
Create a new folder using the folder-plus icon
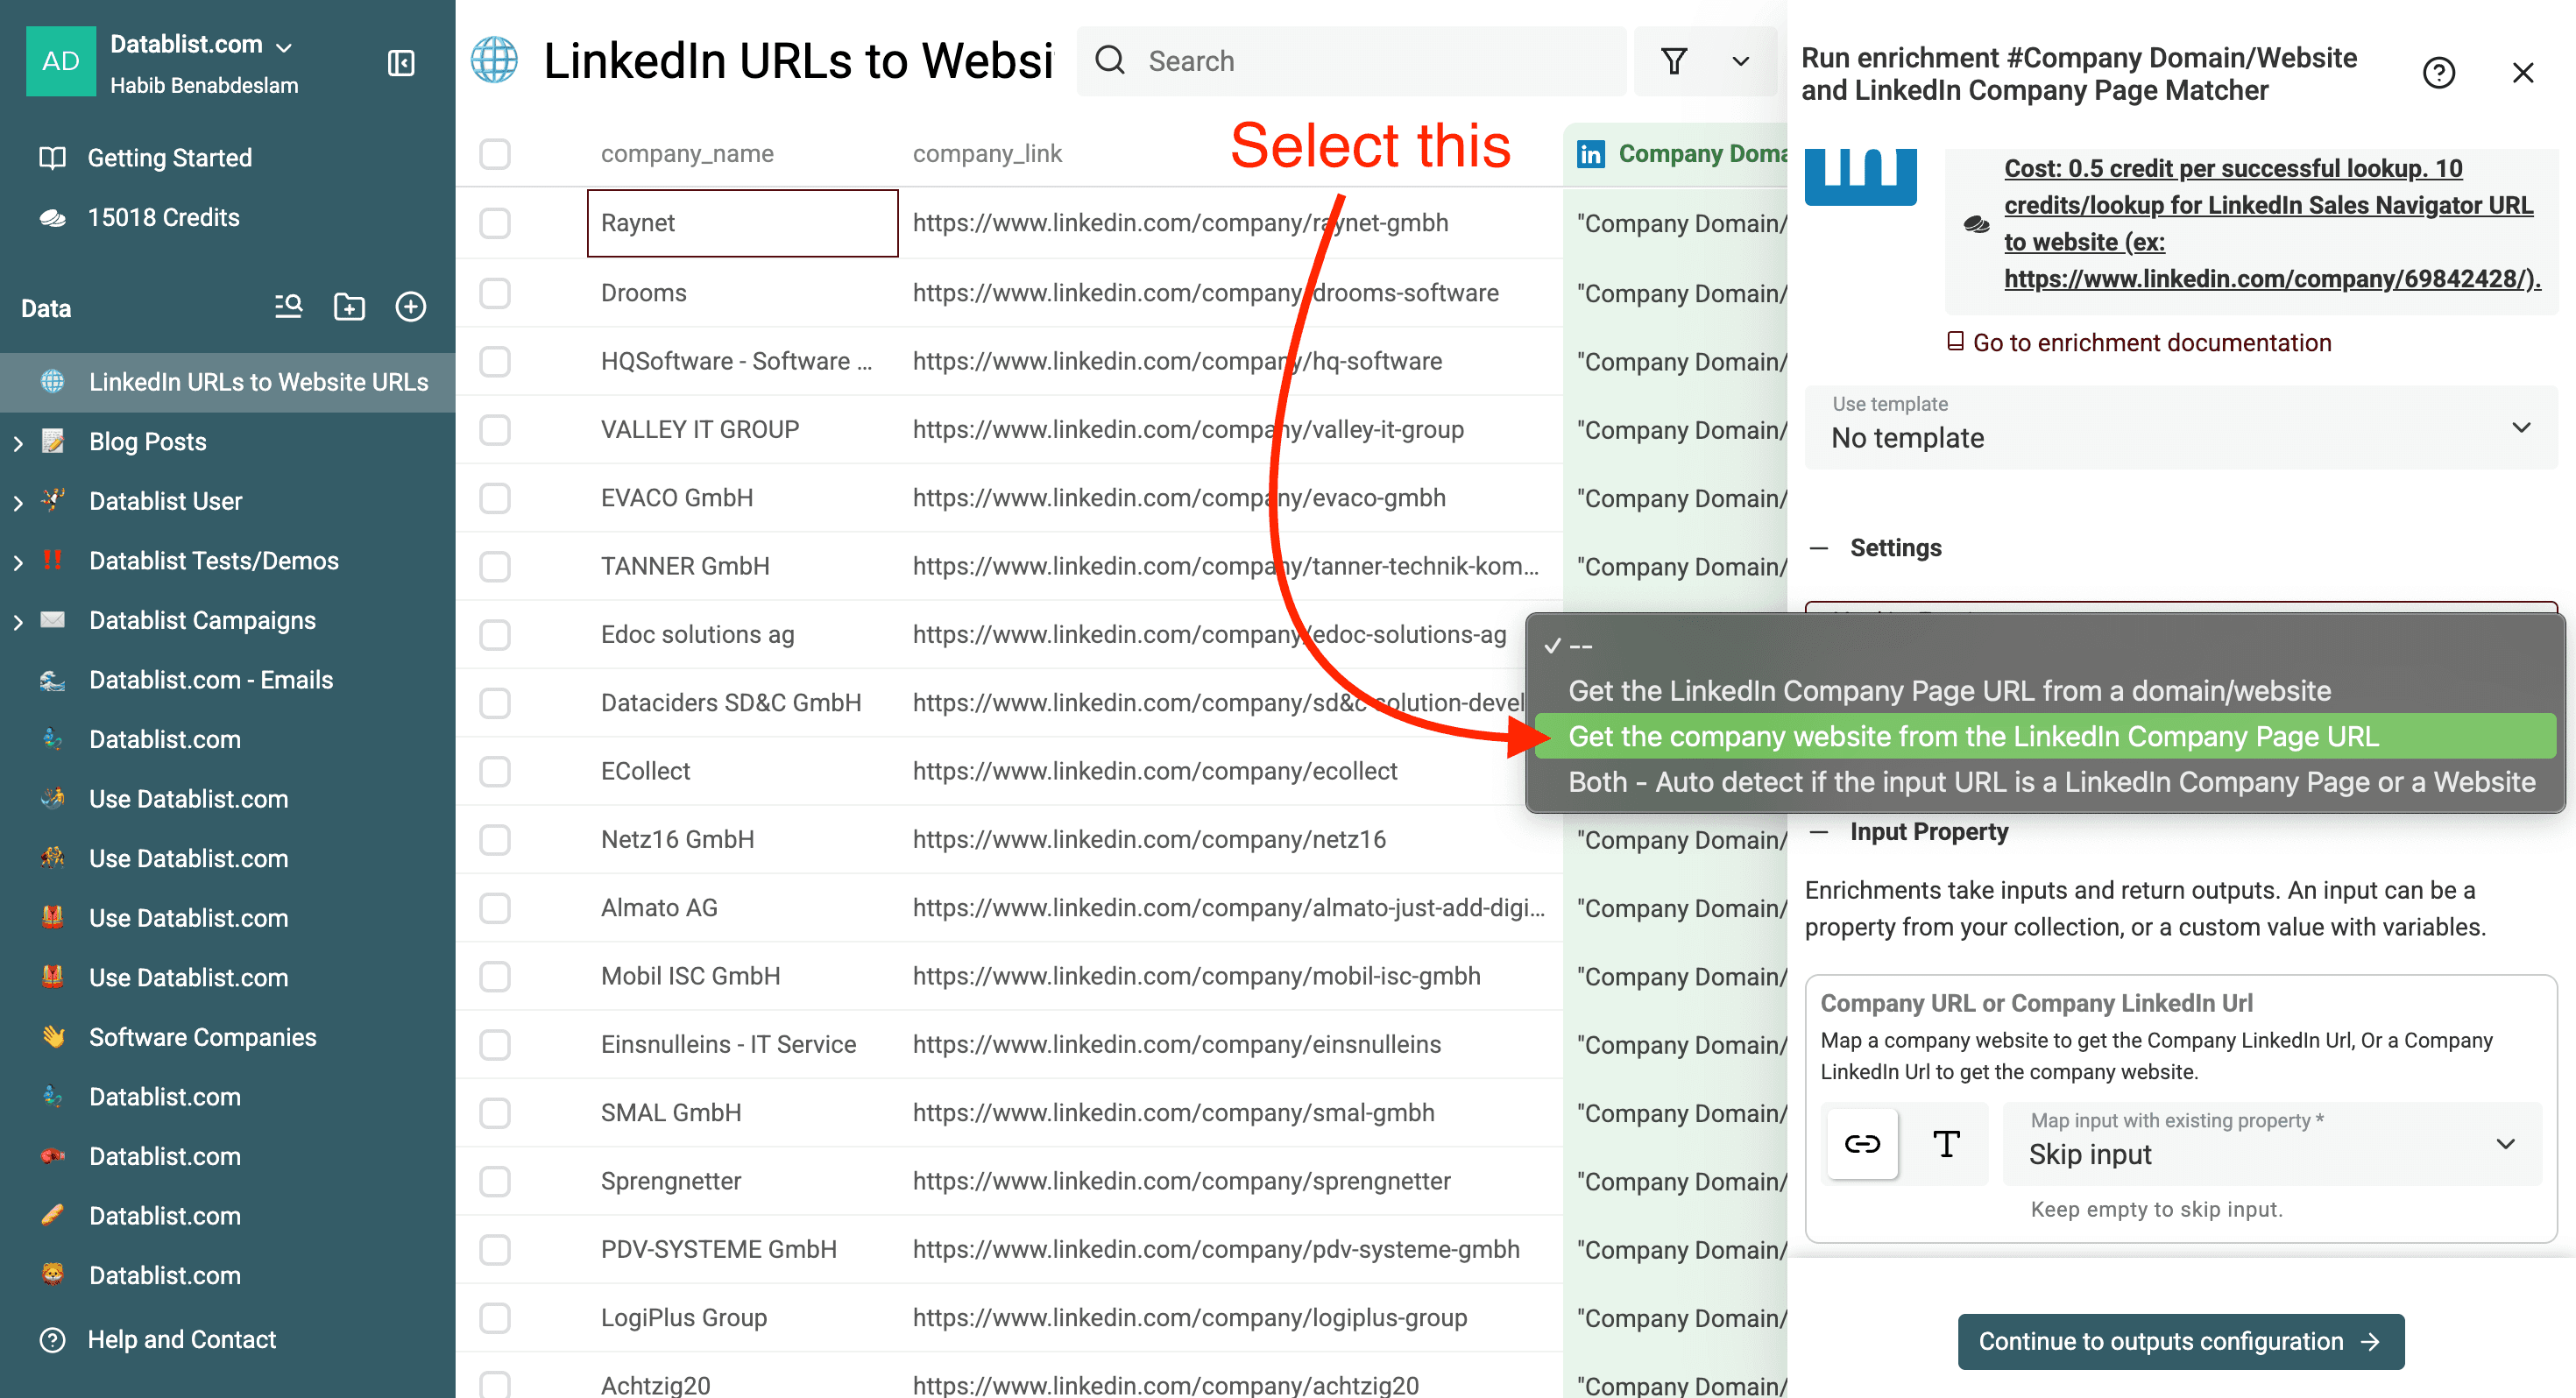point(349,307)
